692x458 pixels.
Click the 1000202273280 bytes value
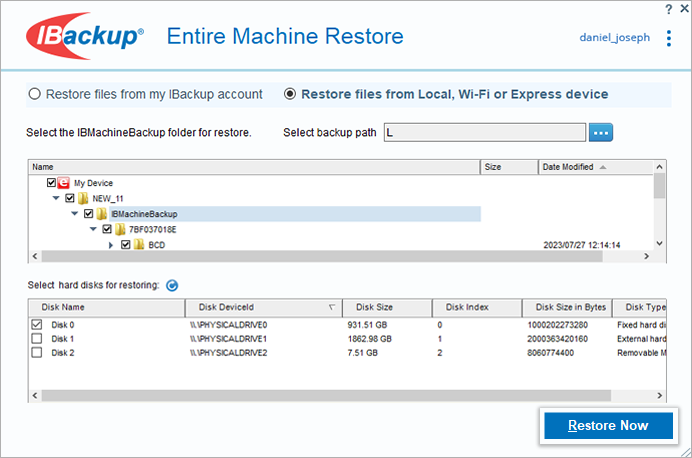click(557, 325)
